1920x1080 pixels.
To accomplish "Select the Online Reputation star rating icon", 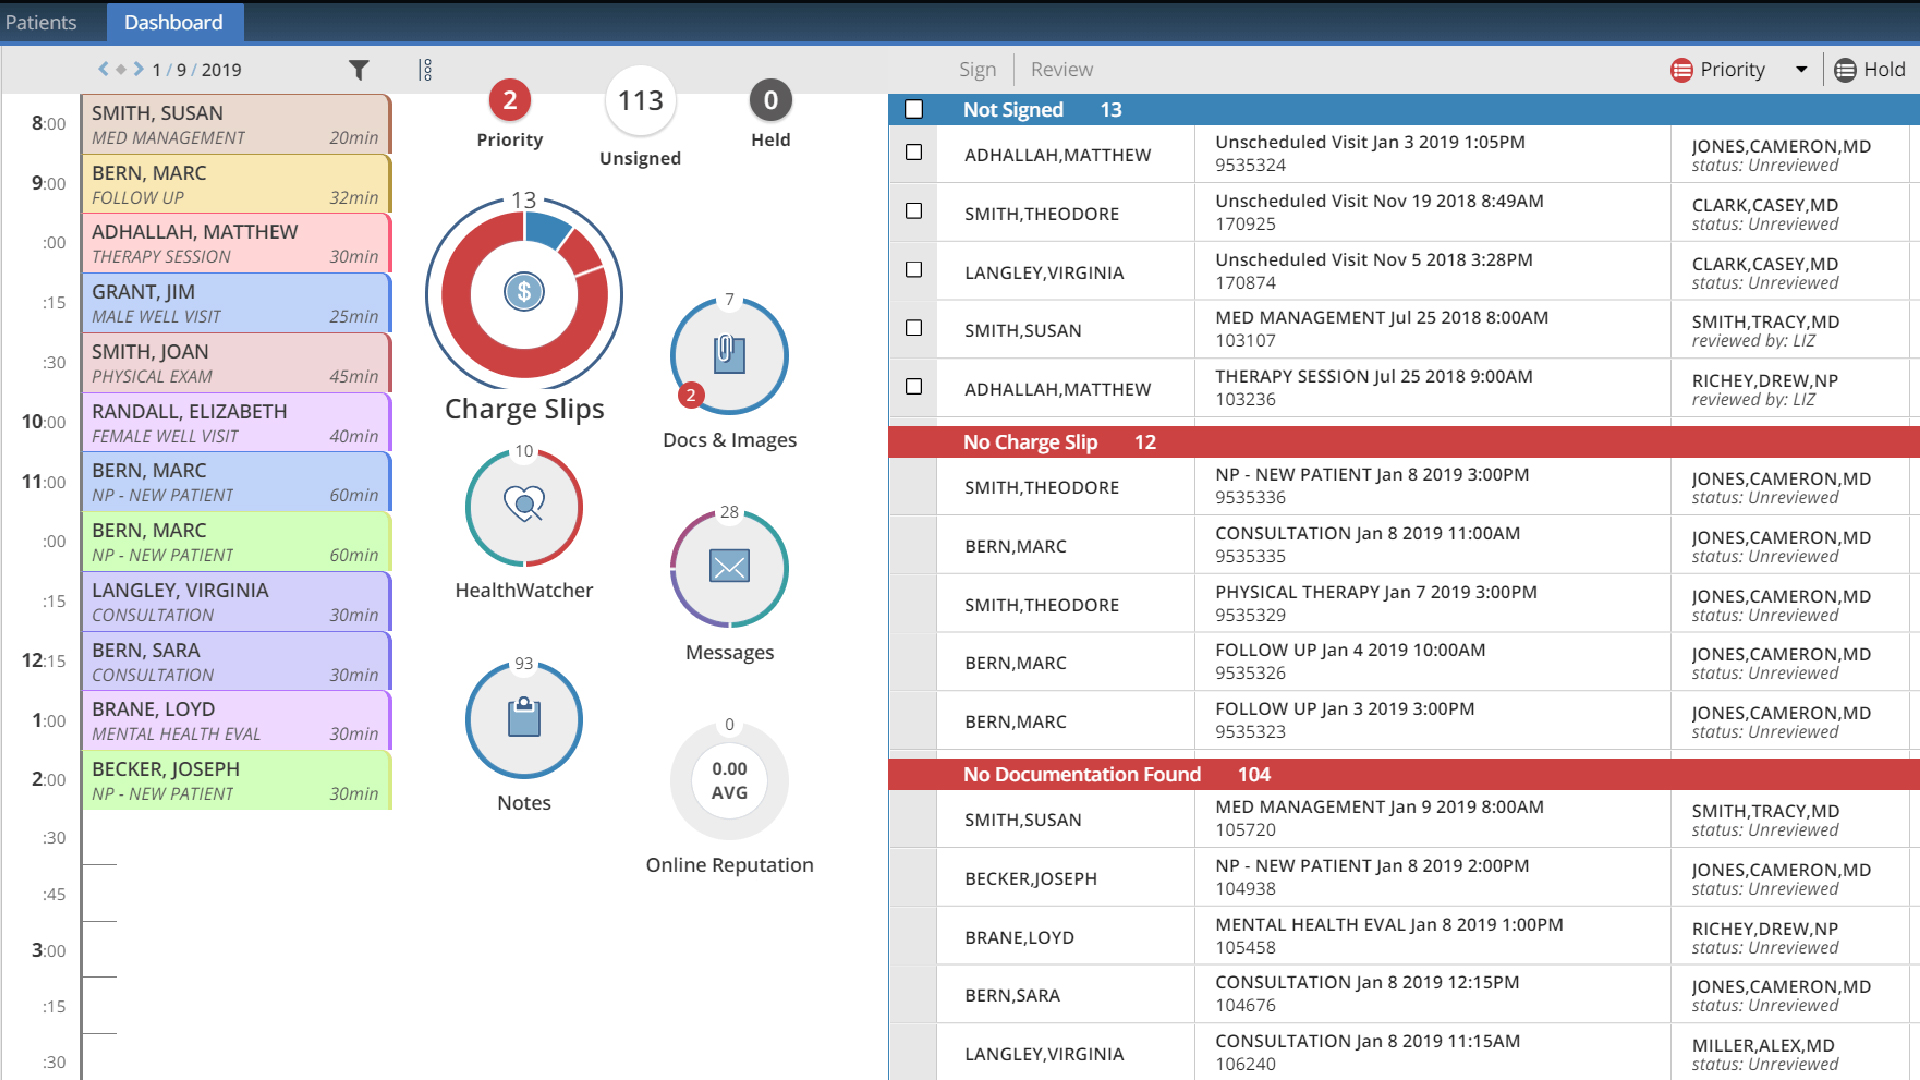I will point(729,779).
